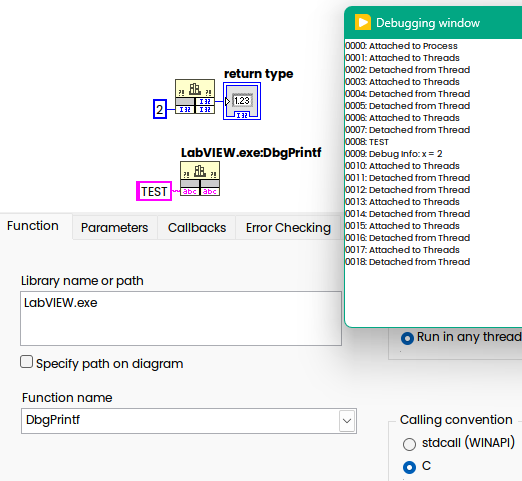The image size is (522, 481).
Task: Enable Specify path on diagram checkbox
Action: (26, 362)
